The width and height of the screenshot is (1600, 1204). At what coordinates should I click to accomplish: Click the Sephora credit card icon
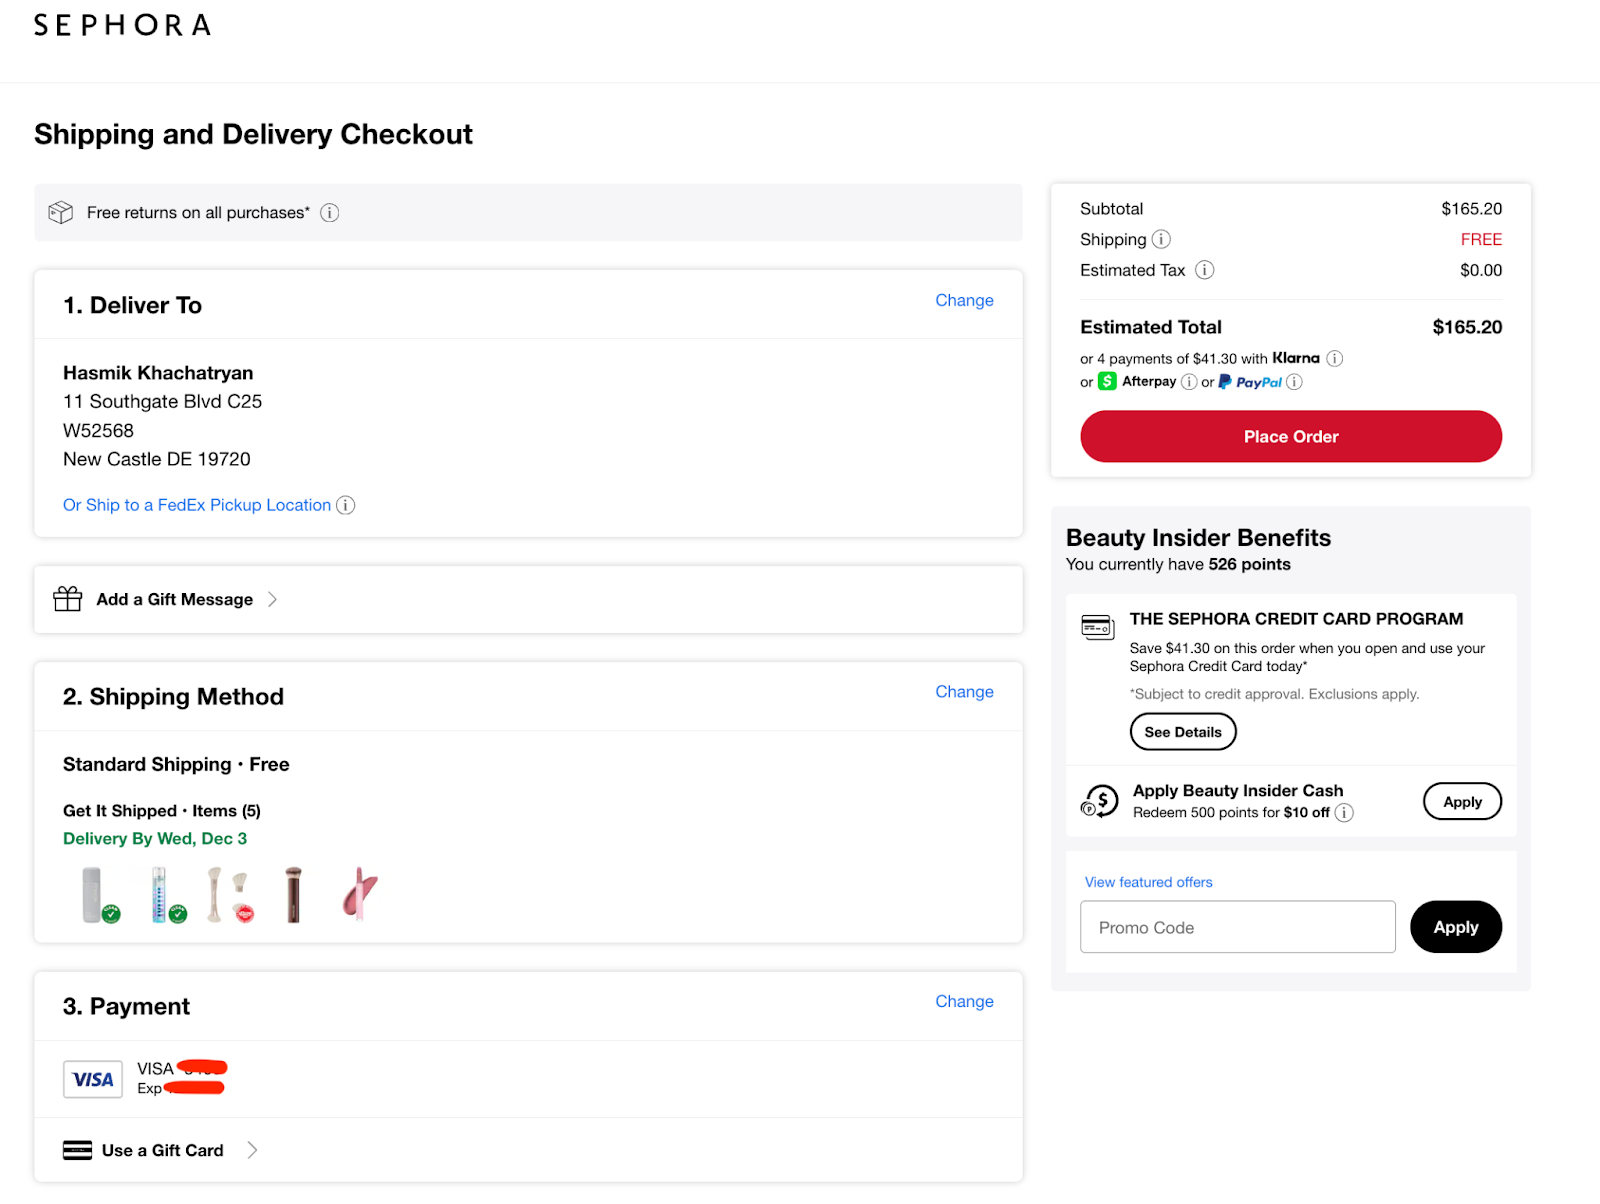pyautogui.click(x=1097, y=627)
